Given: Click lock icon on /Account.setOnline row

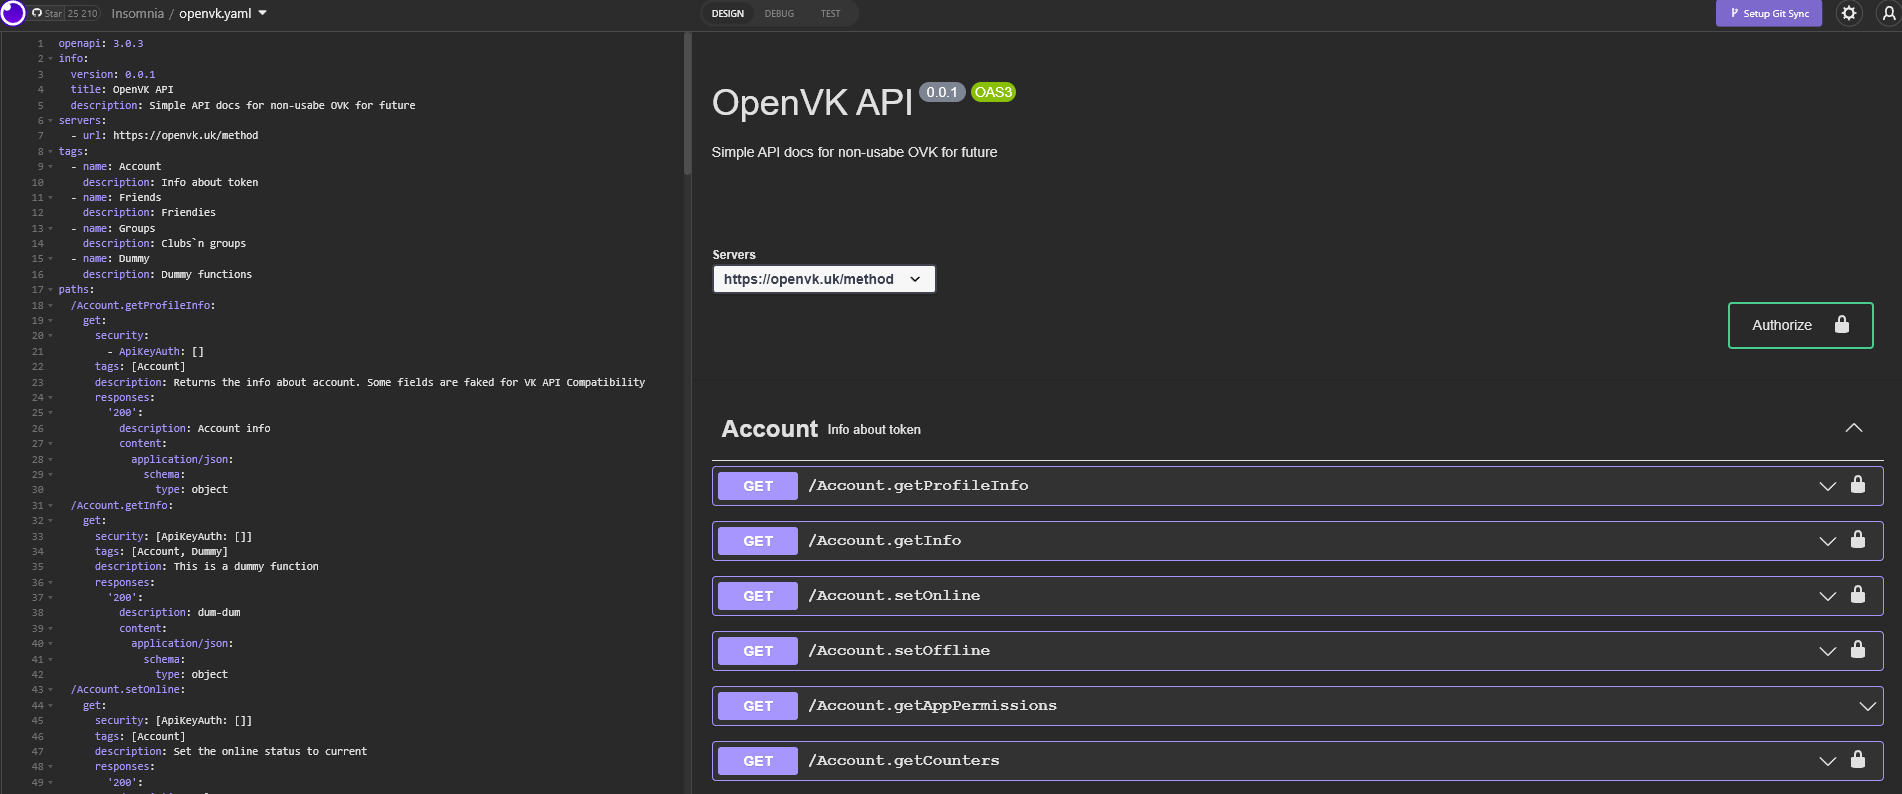Looking at the screenshot, I should (1857, 595).
